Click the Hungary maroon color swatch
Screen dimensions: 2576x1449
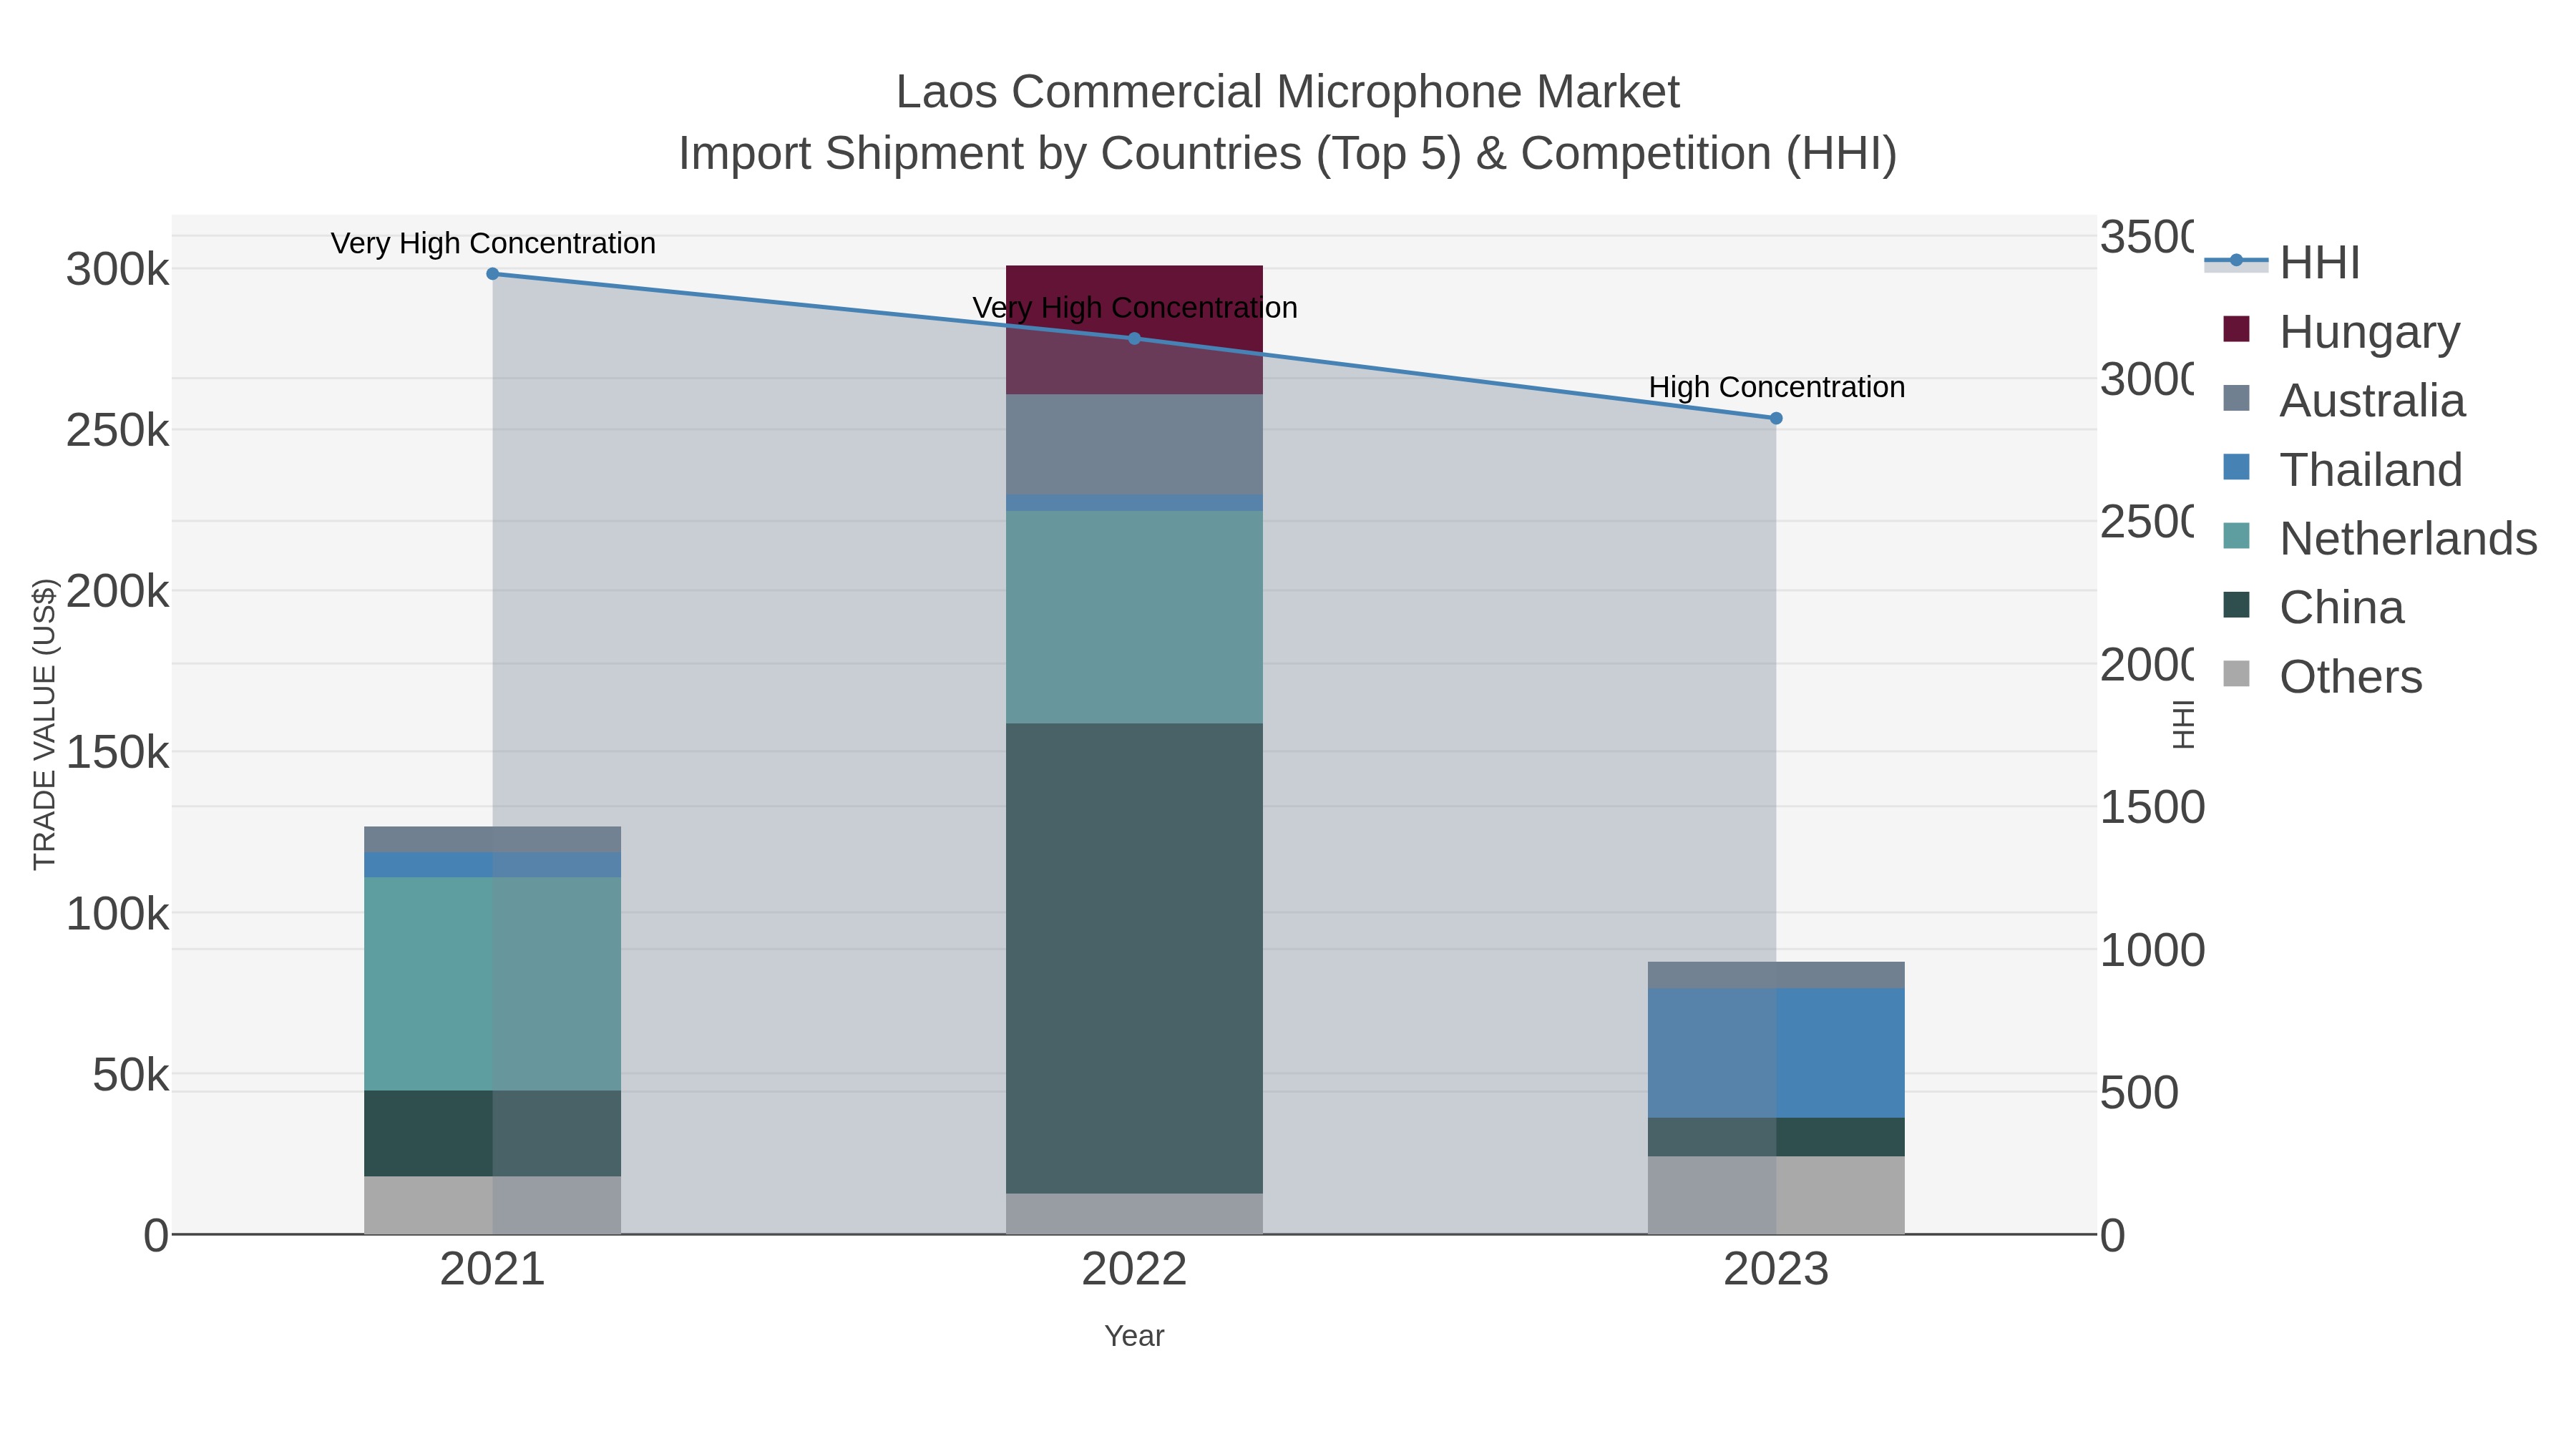tap(2236, 329)
